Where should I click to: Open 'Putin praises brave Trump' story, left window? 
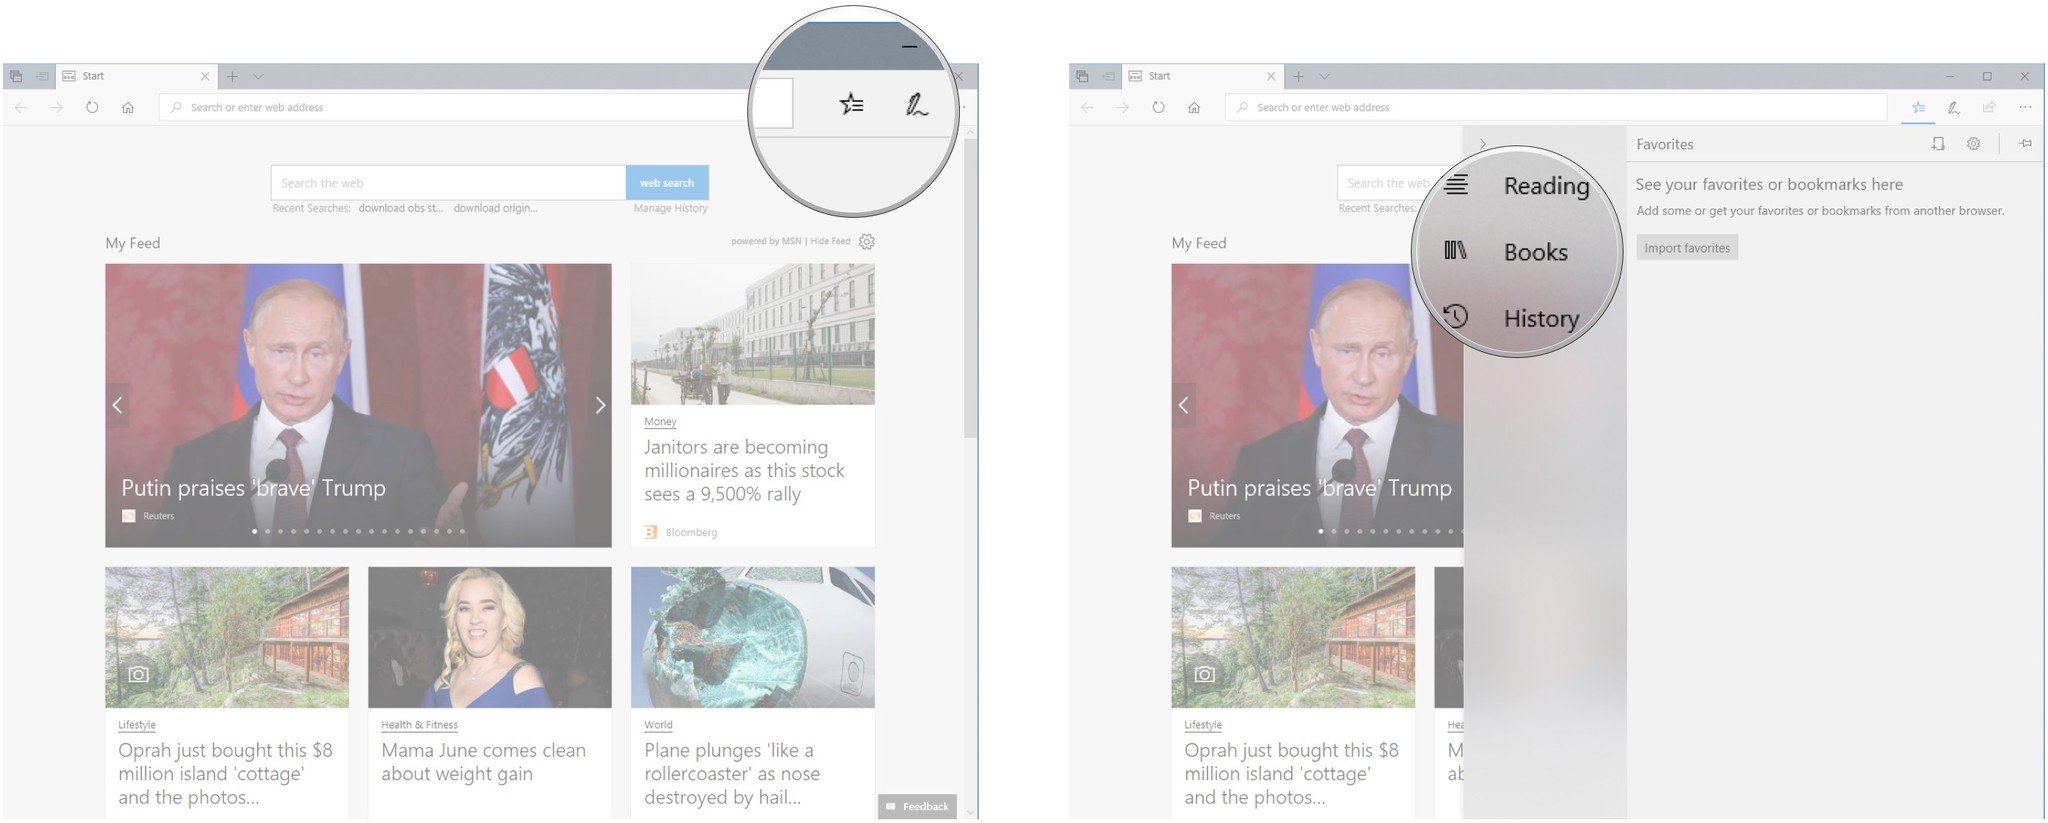(x=253, y=488)
